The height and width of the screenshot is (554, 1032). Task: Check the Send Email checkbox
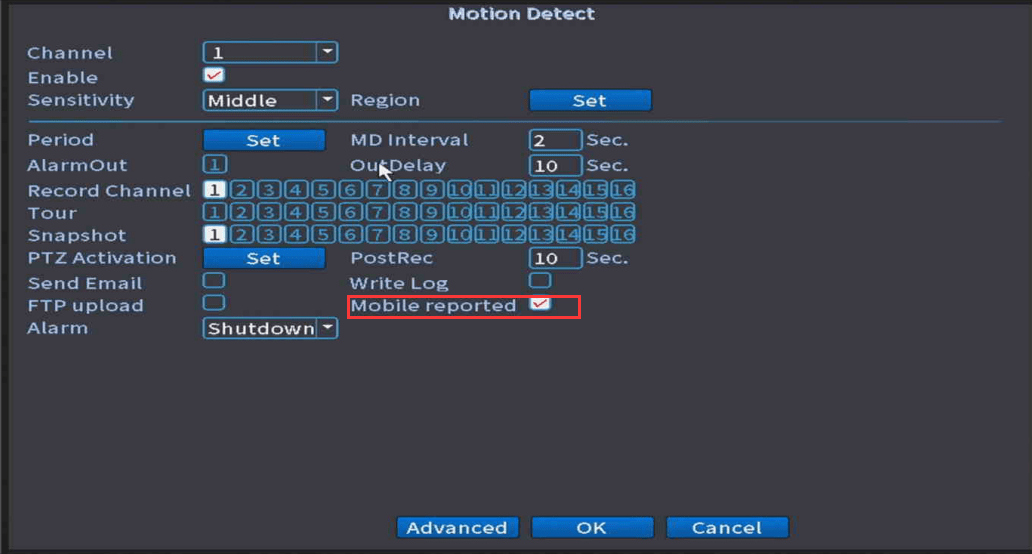214,281
